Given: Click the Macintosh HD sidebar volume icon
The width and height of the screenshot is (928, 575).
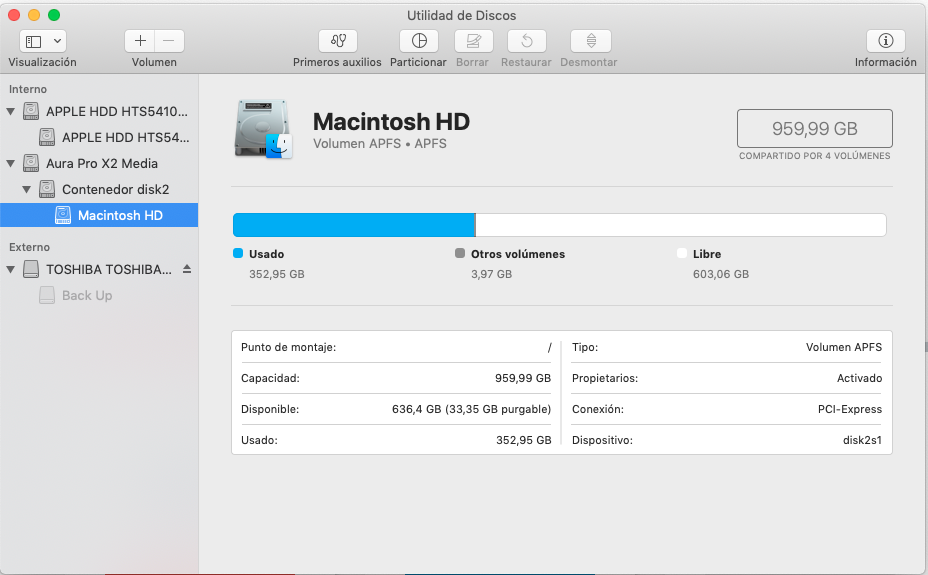Looking at the screenshot, I should [63, 215].
